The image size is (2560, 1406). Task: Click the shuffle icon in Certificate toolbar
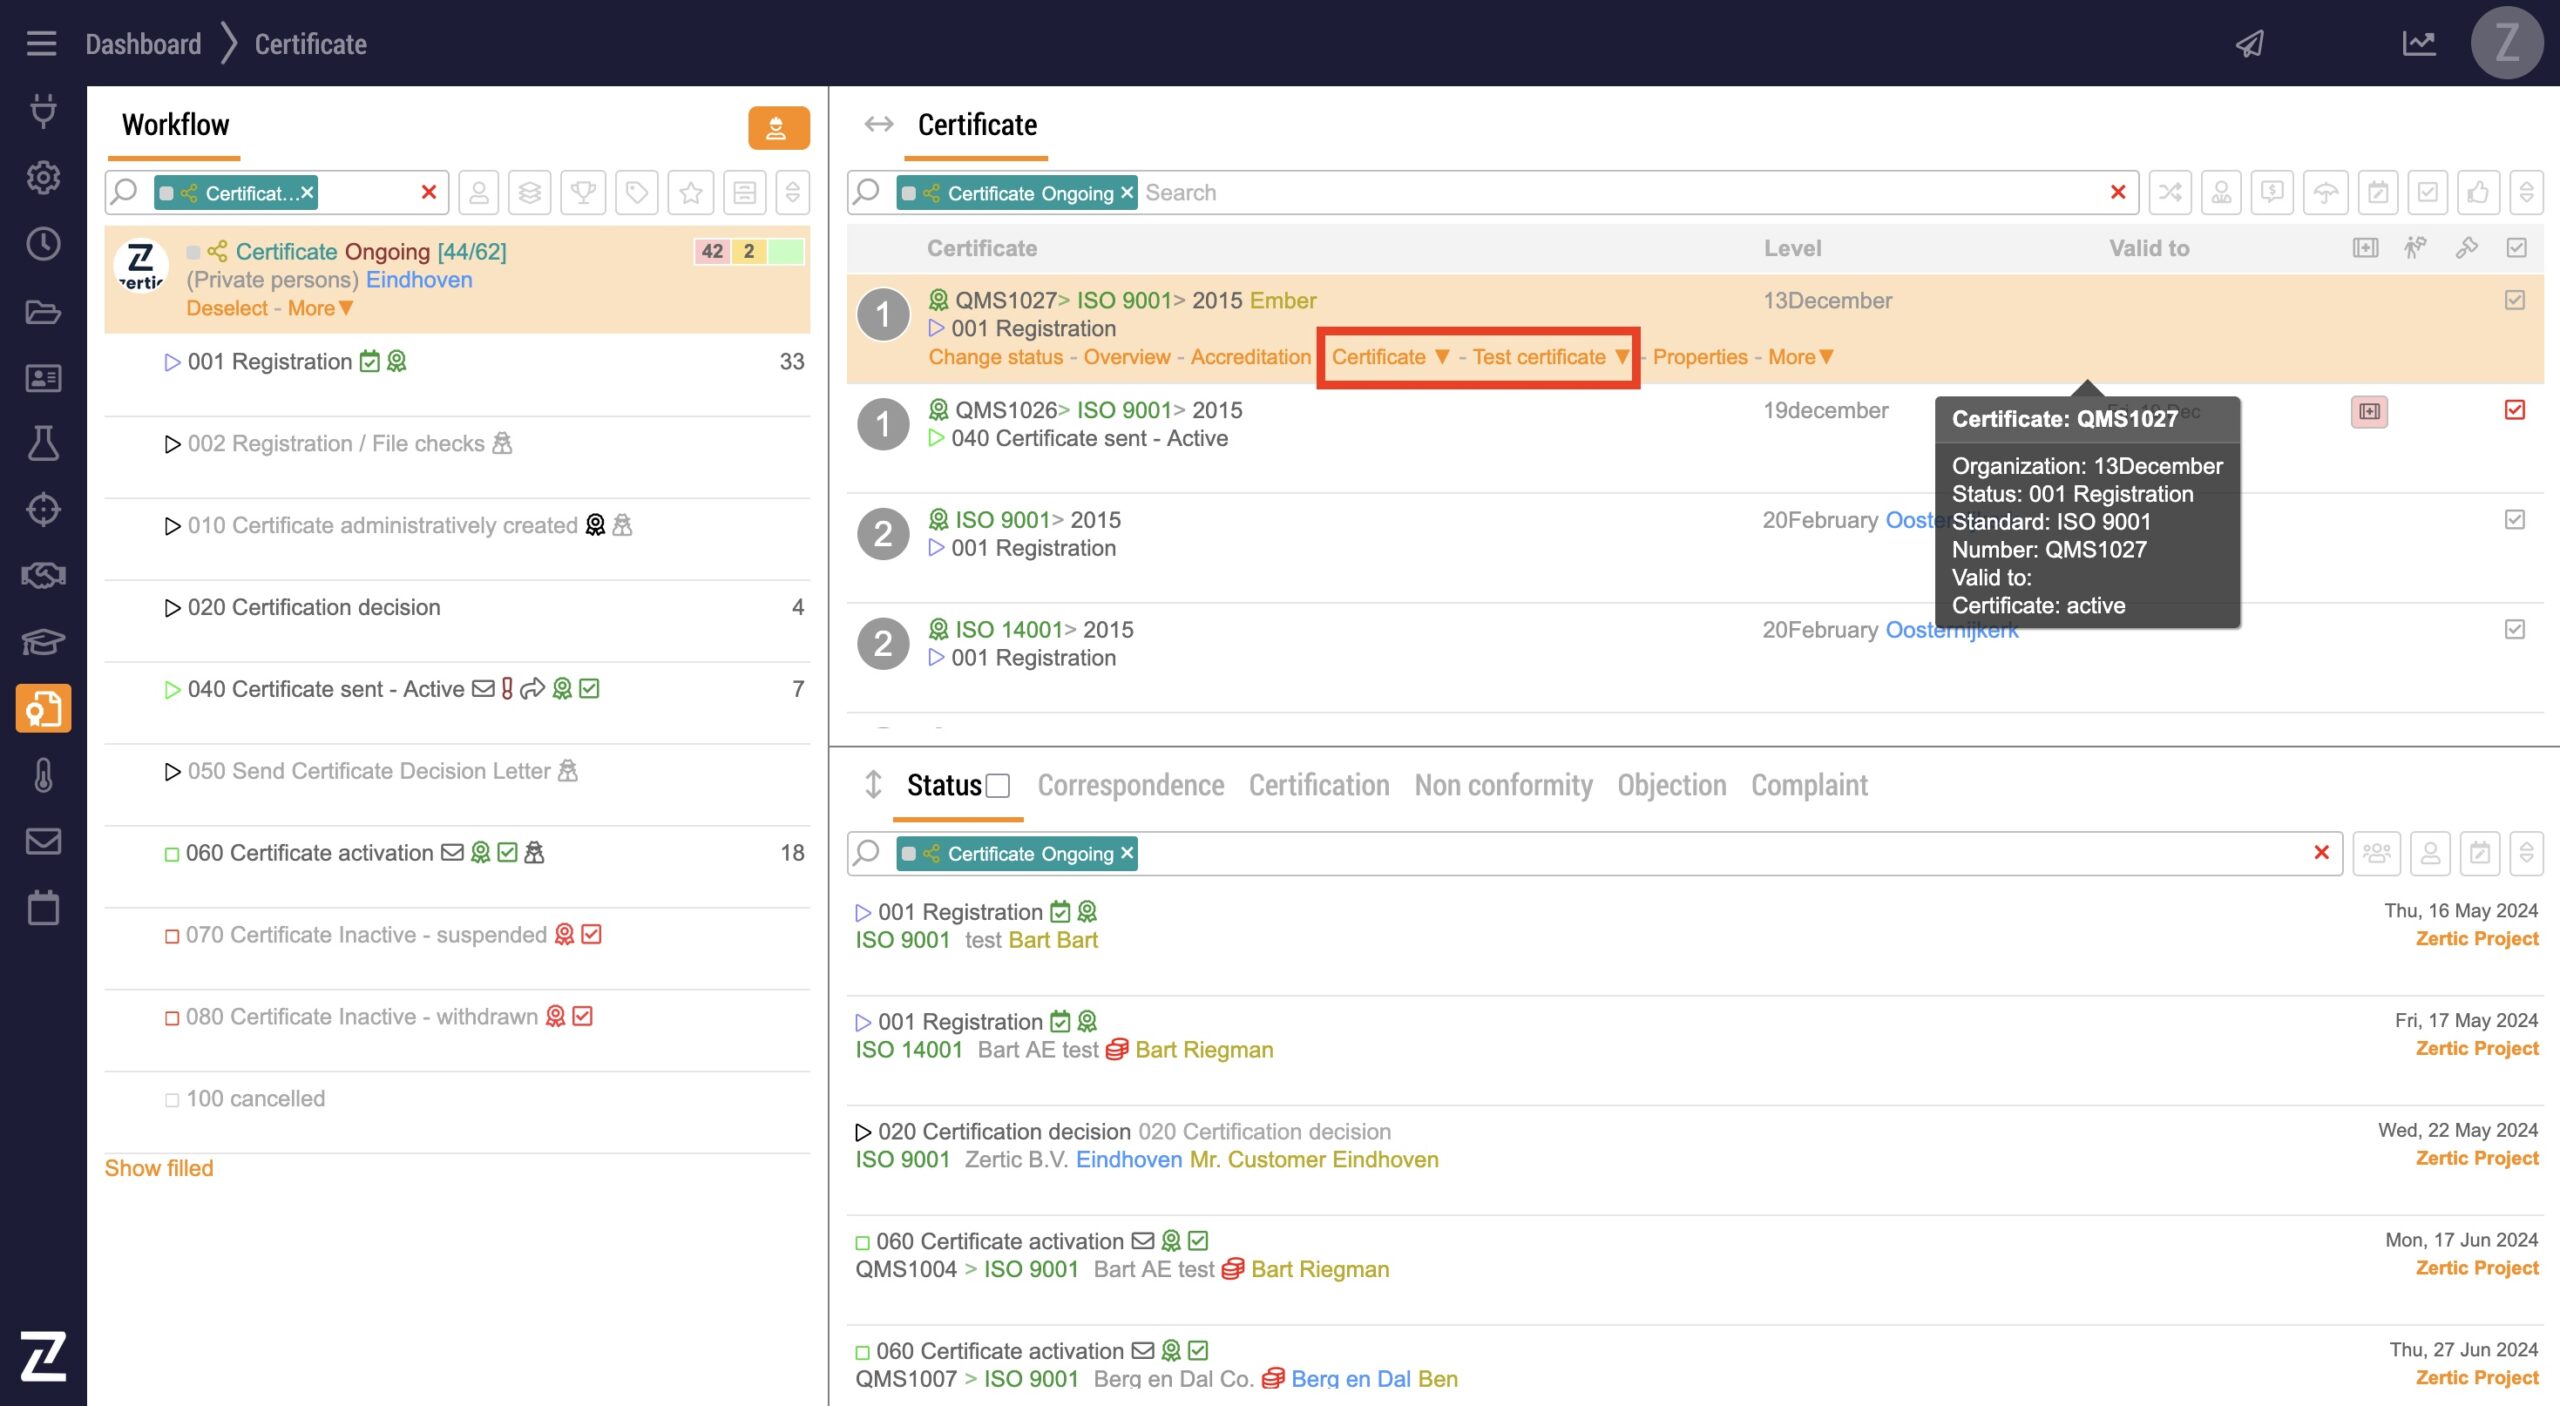[2169, 192]
